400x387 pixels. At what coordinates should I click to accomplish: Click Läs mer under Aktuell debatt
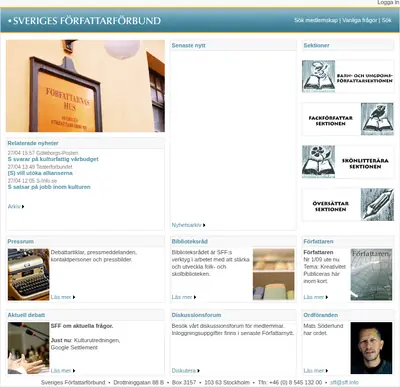pos(61,371)
